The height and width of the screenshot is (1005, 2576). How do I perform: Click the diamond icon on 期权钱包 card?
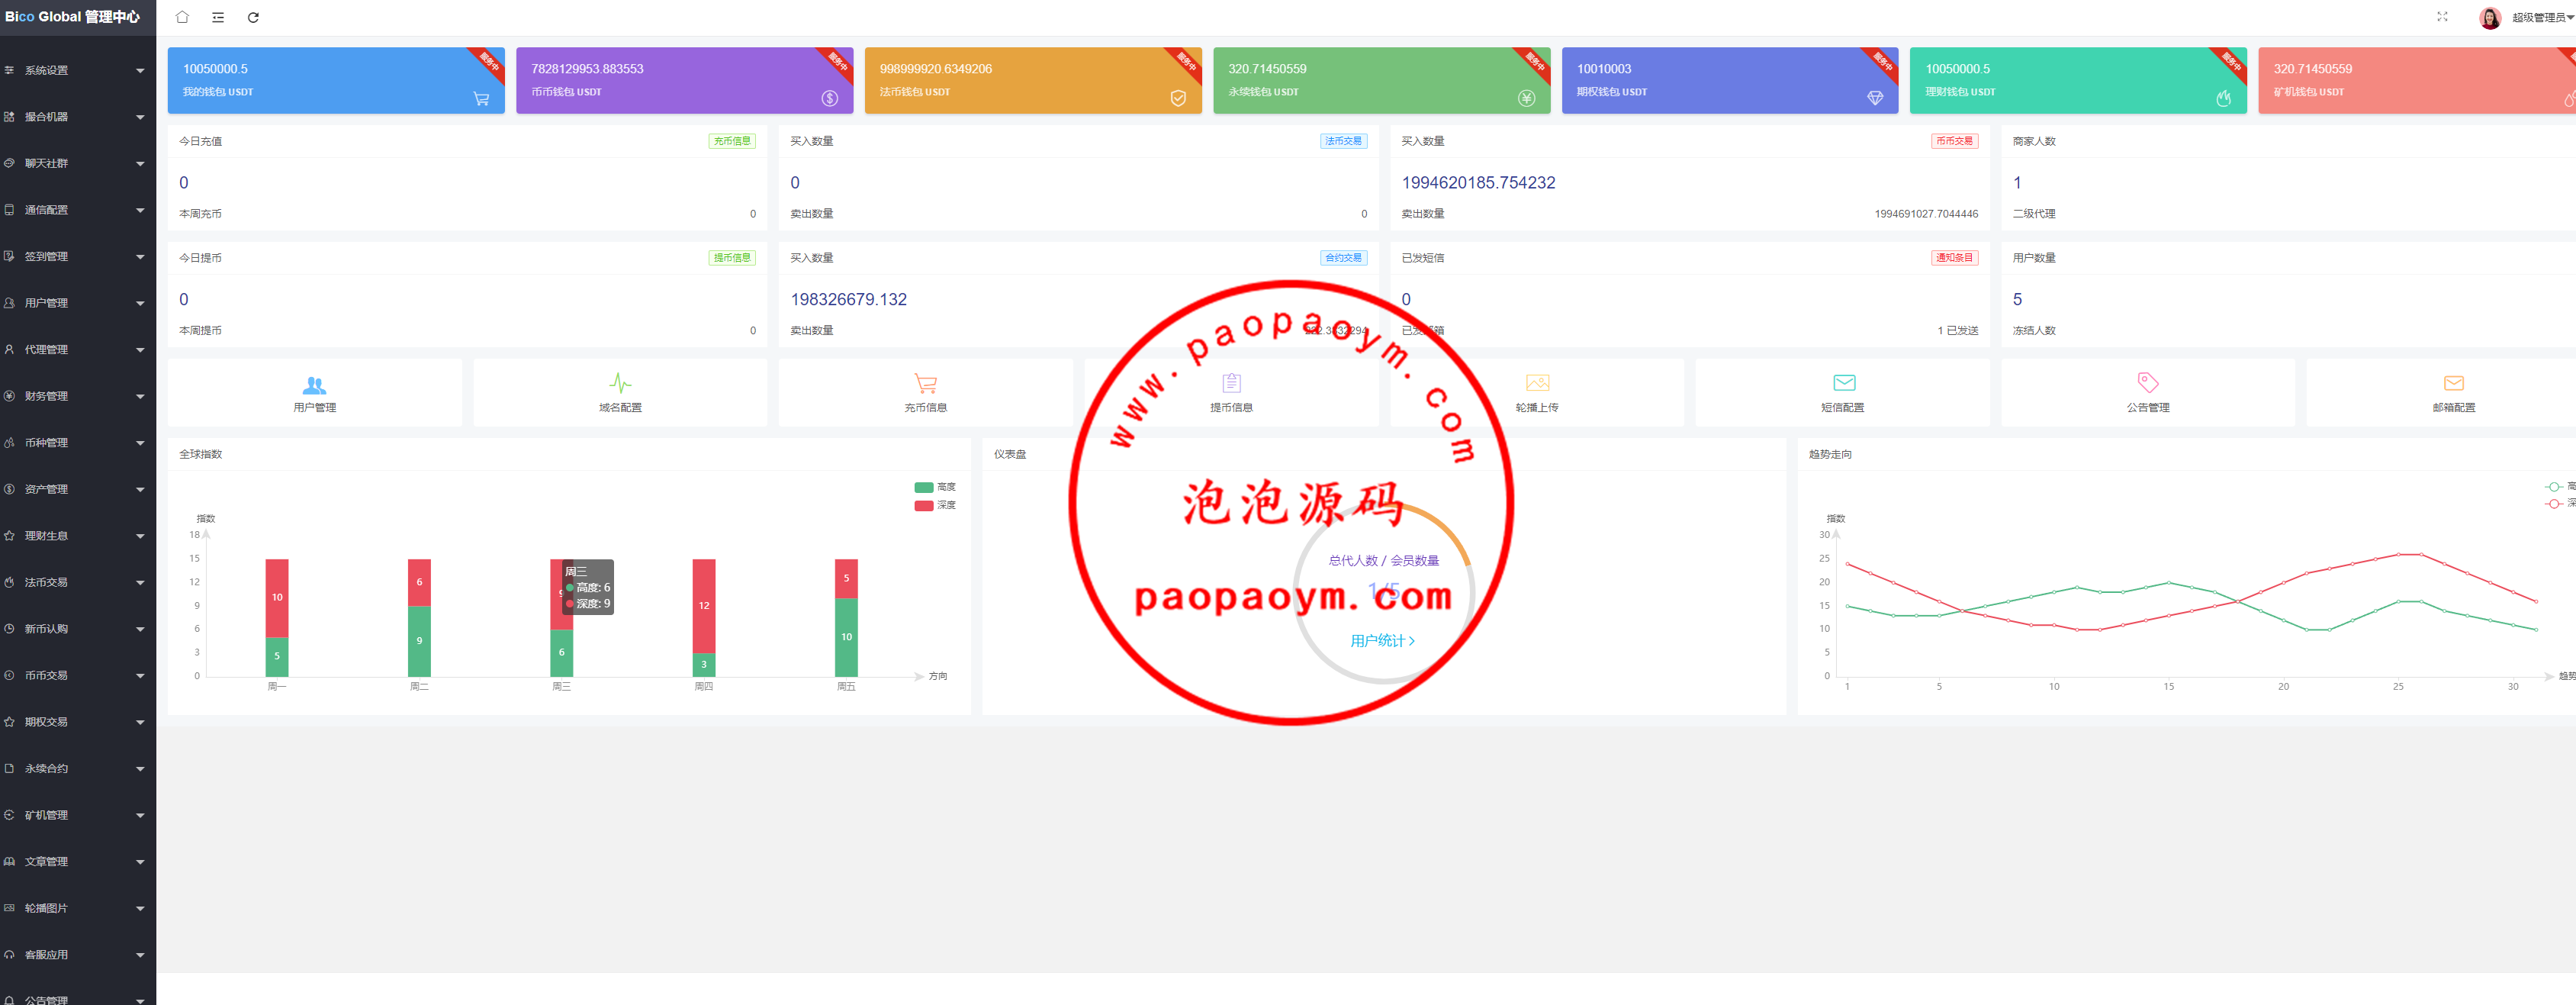click(1875, 98)
